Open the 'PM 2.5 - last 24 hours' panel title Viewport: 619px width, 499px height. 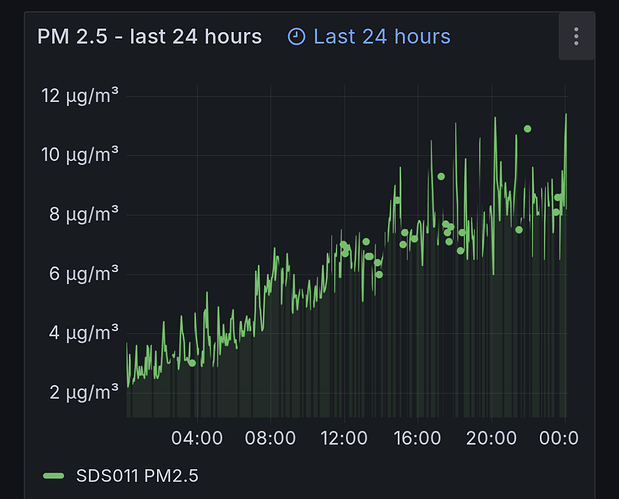[x=149, y=37]
